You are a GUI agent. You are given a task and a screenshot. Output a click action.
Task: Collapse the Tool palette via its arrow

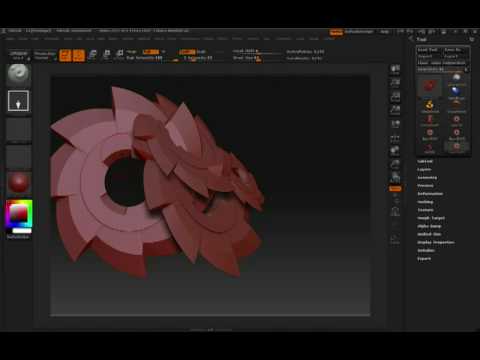[x=411, y=39]
